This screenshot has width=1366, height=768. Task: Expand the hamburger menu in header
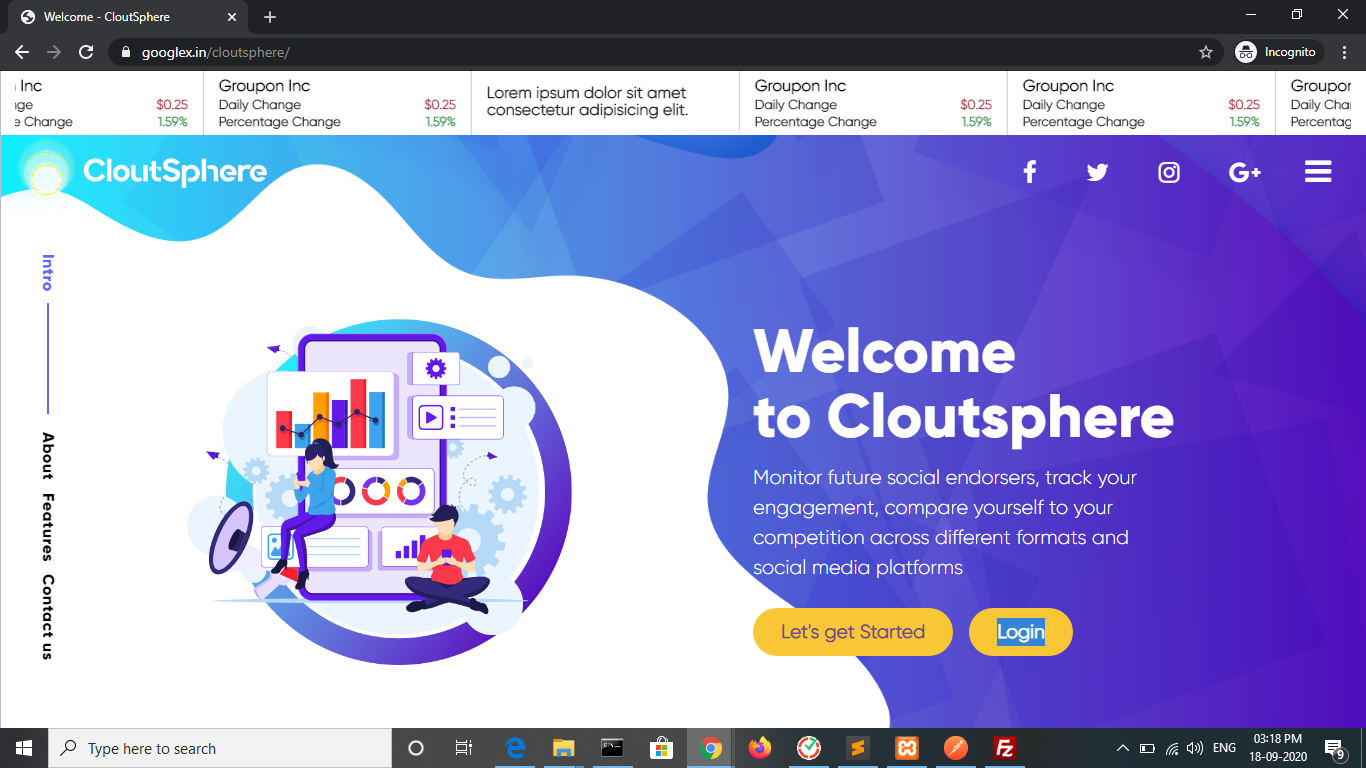tap(1318, 172)
